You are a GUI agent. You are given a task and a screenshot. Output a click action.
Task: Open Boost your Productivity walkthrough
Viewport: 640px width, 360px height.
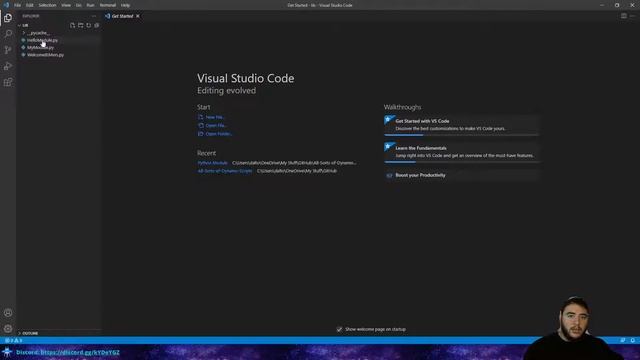click(462, 175)
